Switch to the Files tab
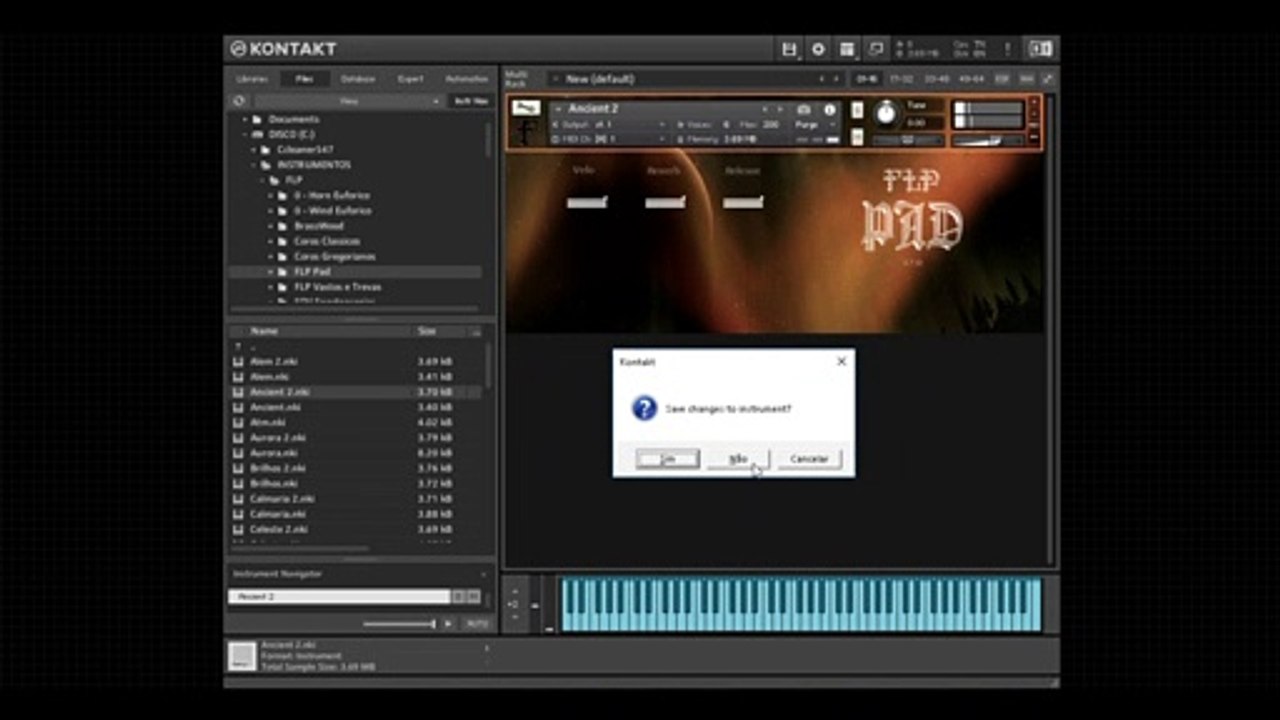This screenshot has width=1280, height=720. (303, 79)
